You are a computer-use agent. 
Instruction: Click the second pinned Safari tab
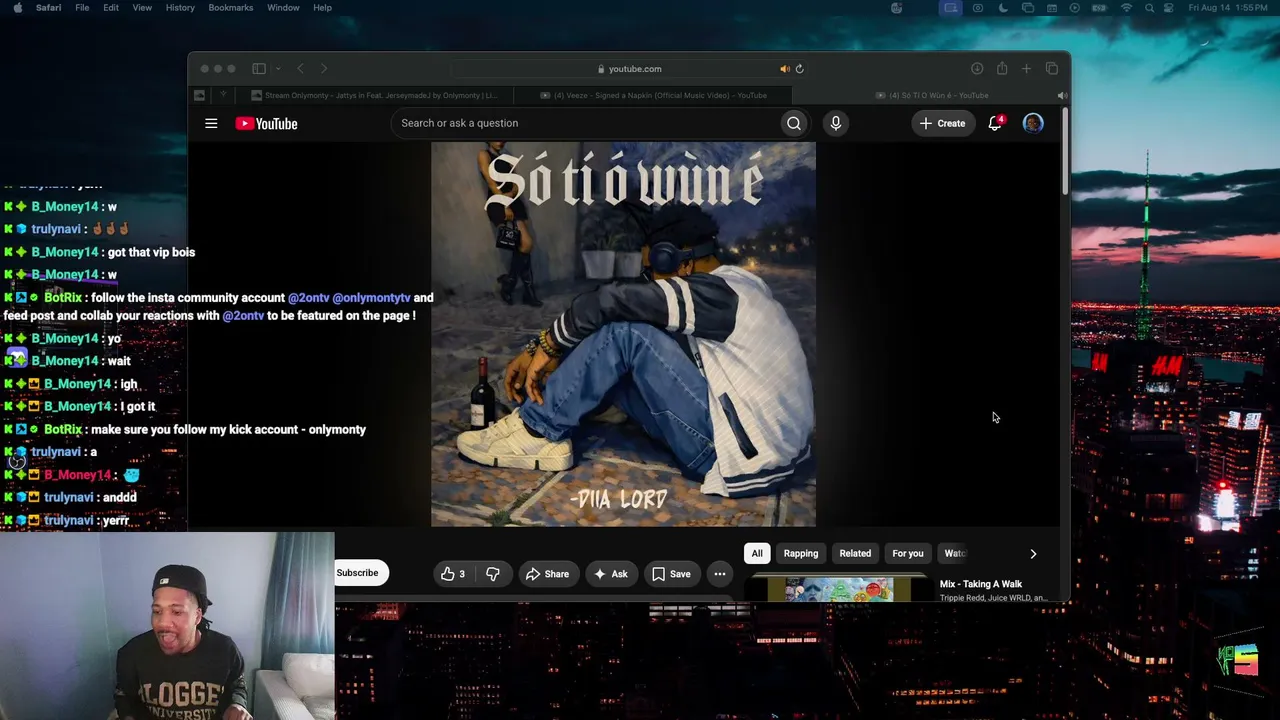(x=224, y=96)
